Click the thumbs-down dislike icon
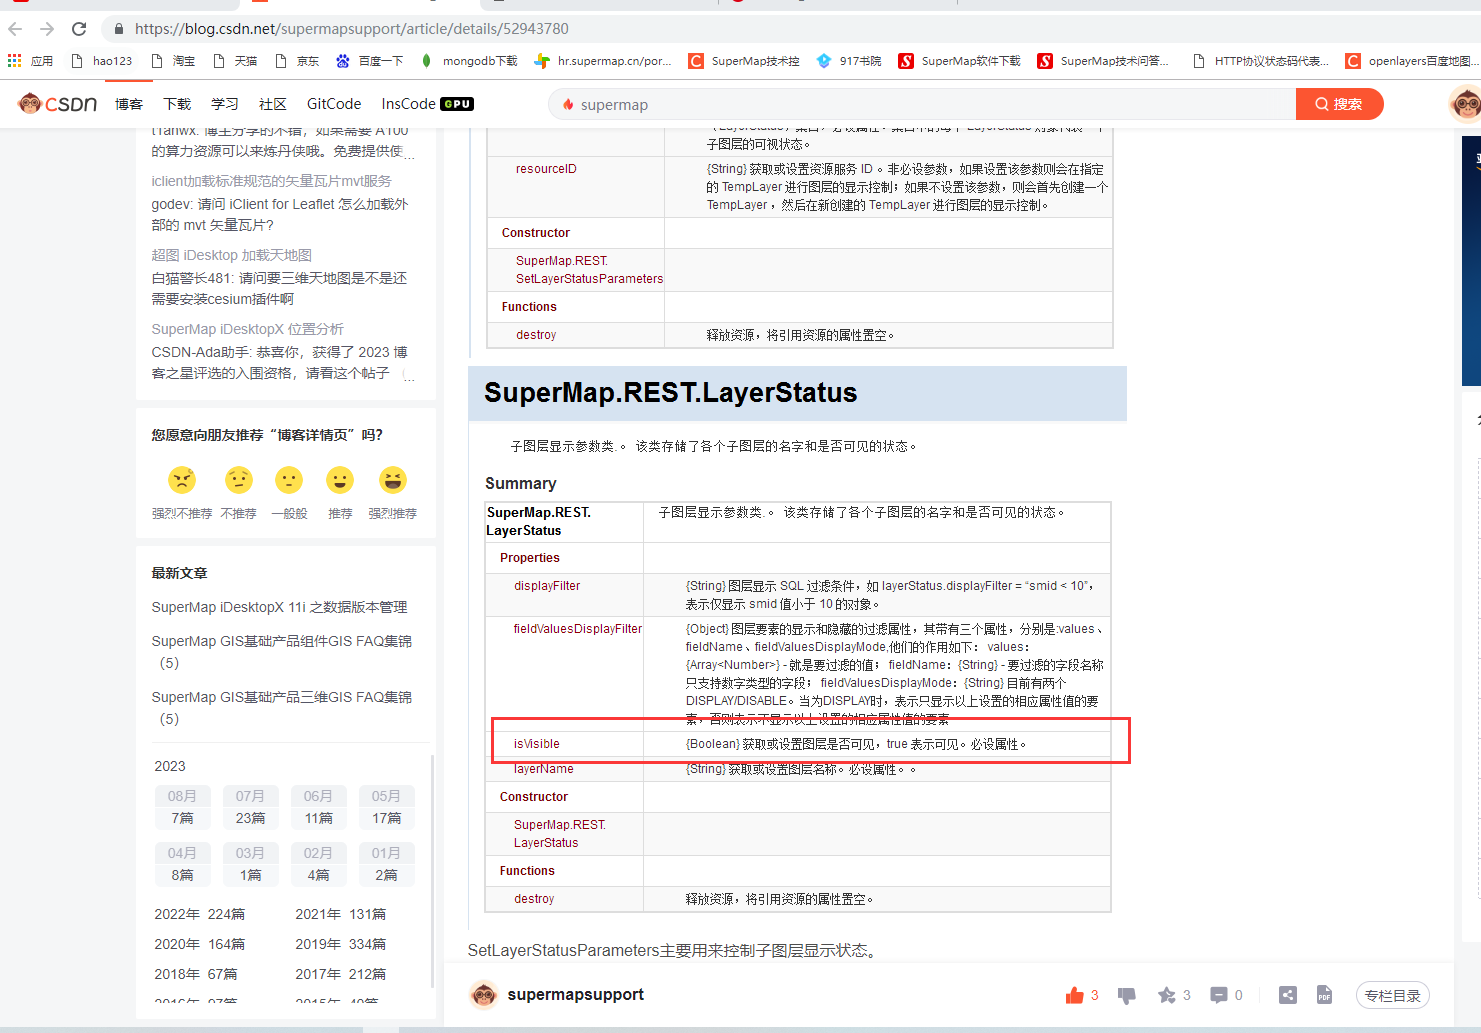This screenshot has width=1481, height=1033. [x=1127, y=995]
